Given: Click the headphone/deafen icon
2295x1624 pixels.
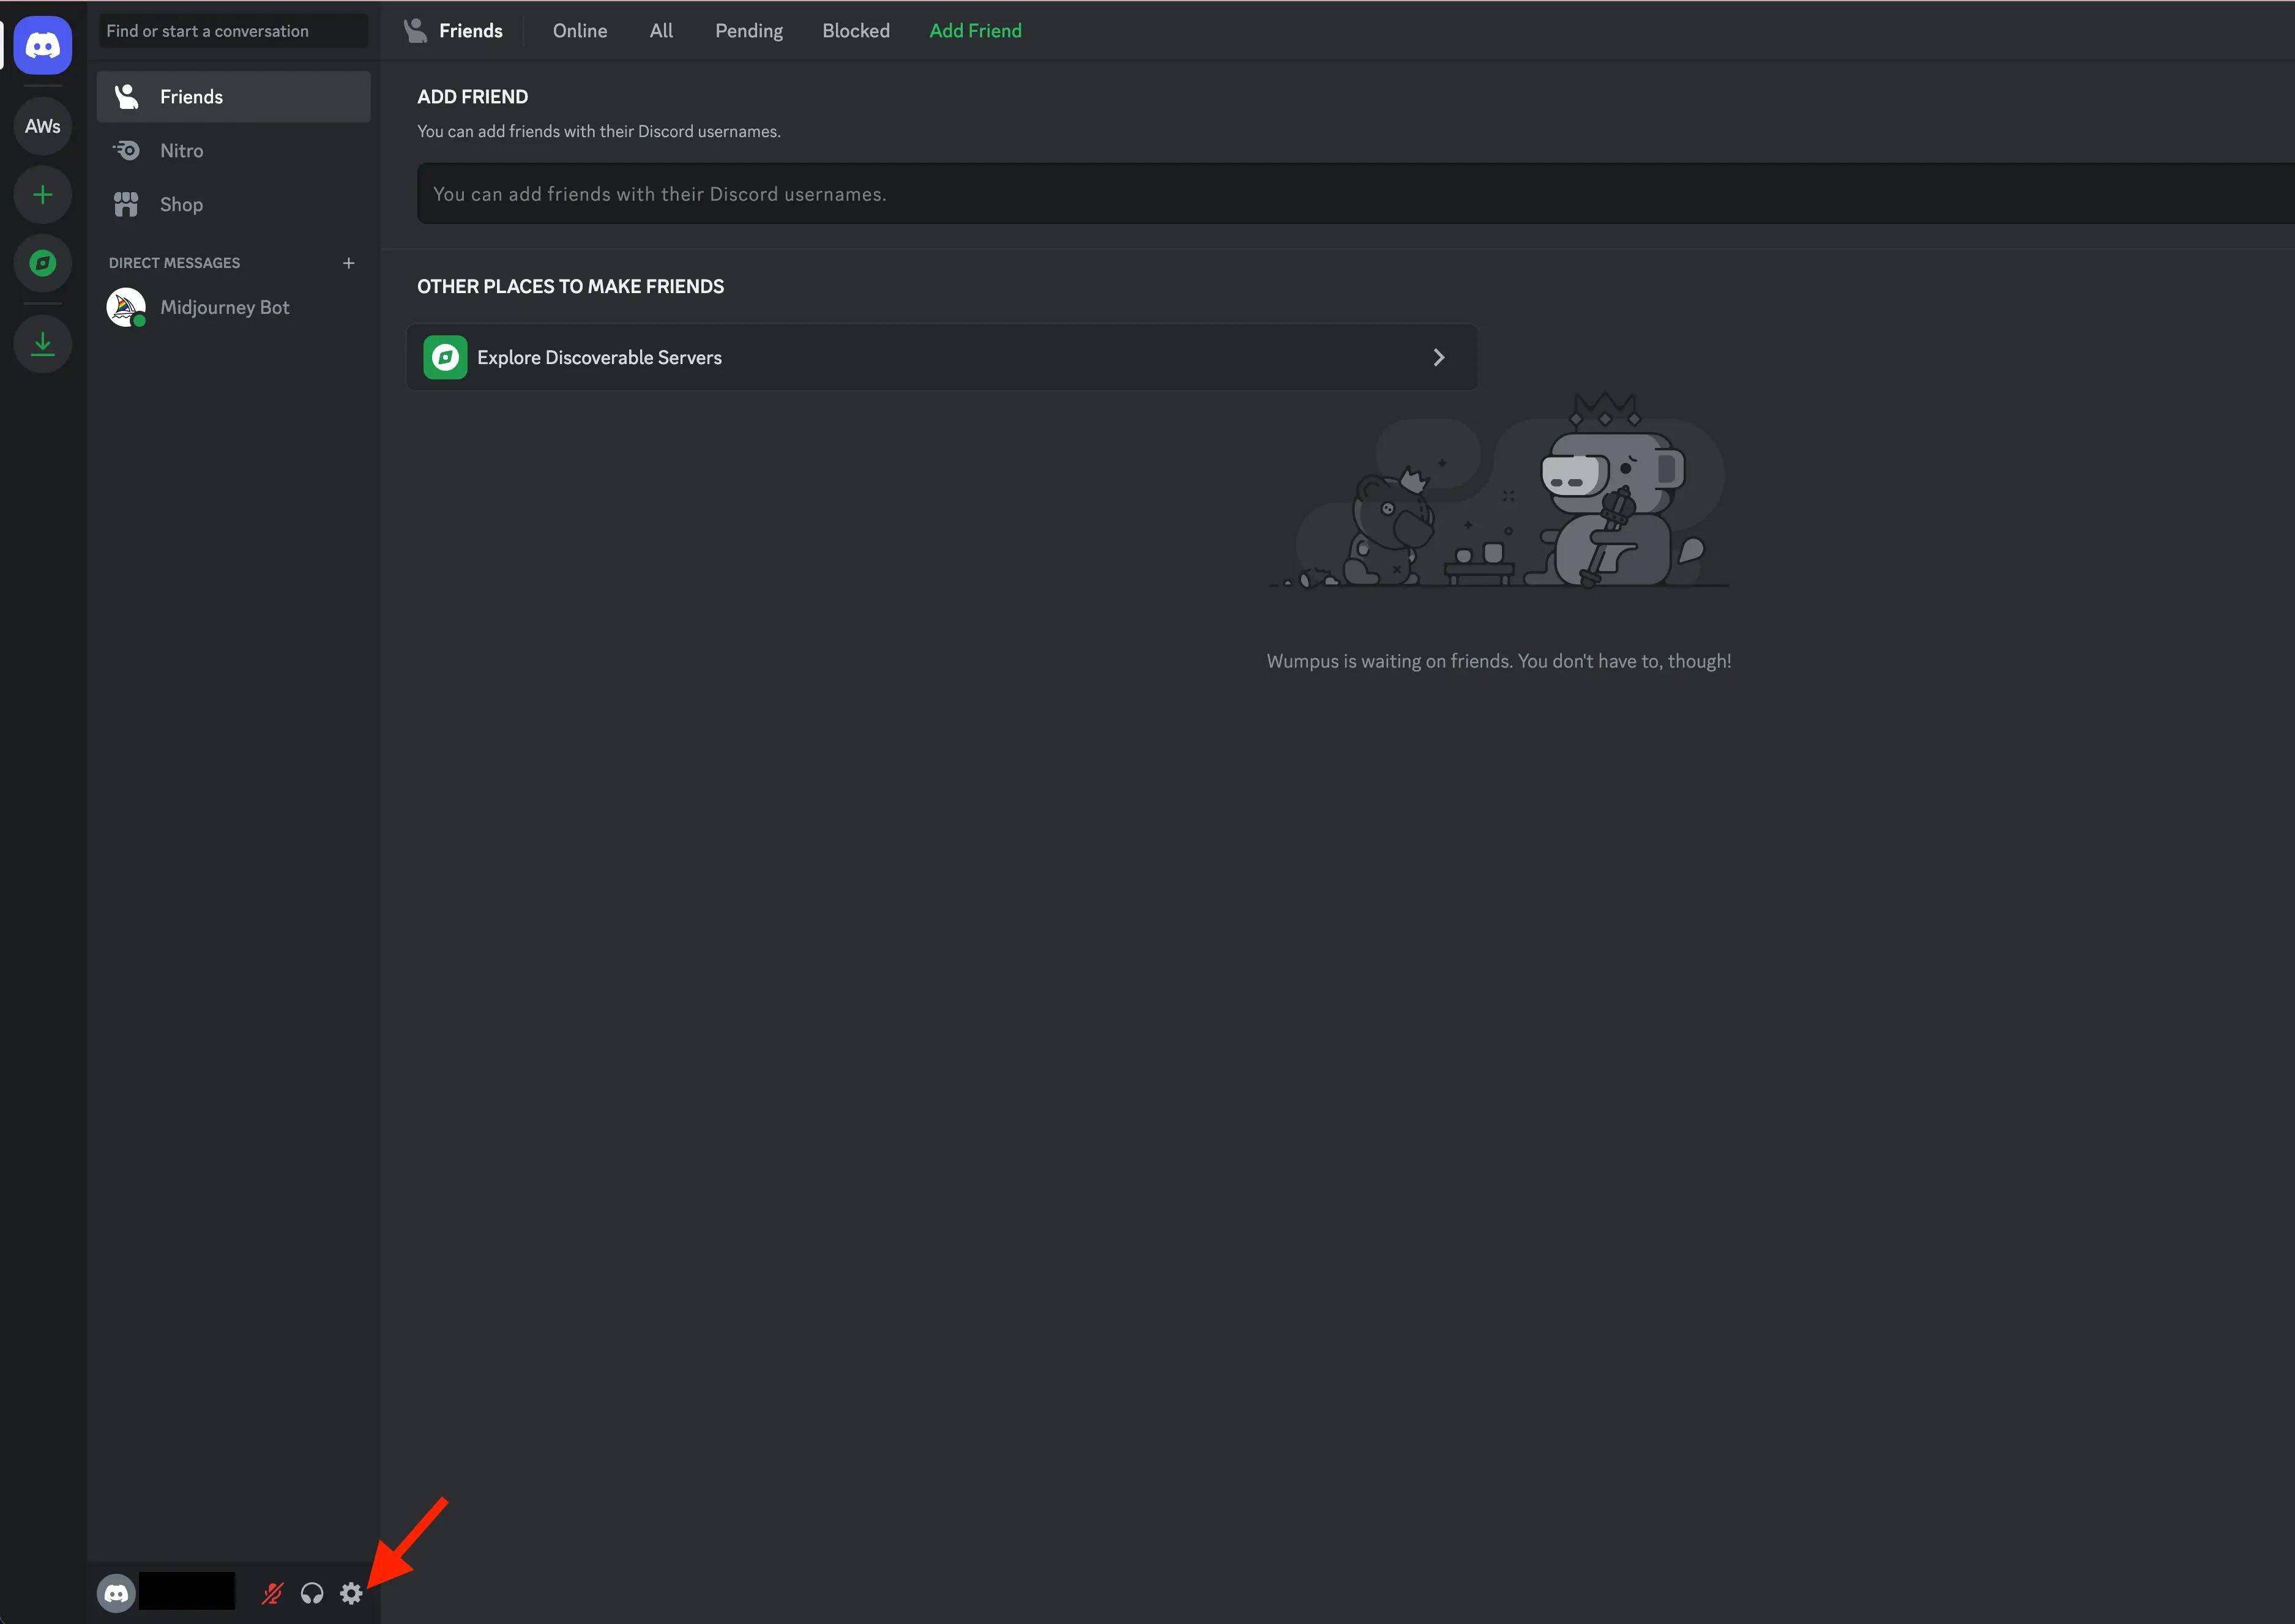Looking at the screenshot, I should (x=313, y=1592).
